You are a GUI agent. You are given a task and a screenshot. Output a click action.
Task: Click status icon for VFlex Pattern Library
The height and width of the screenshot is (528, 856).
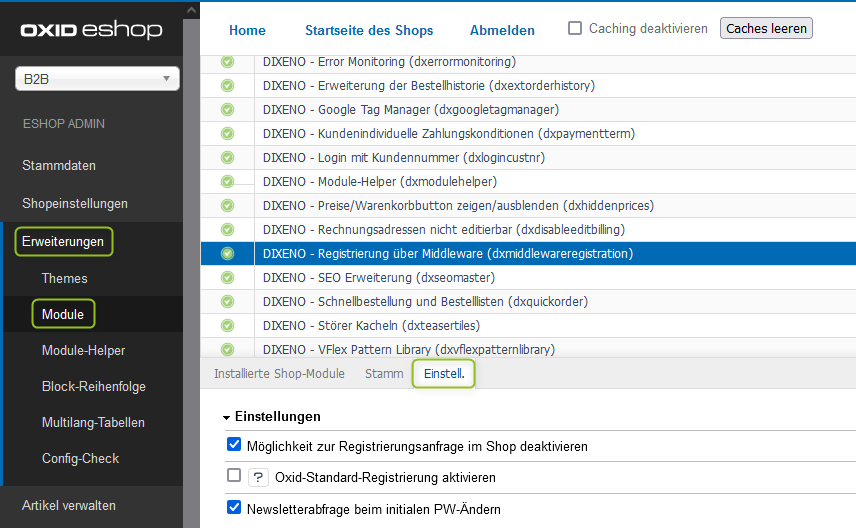[228, 349]
